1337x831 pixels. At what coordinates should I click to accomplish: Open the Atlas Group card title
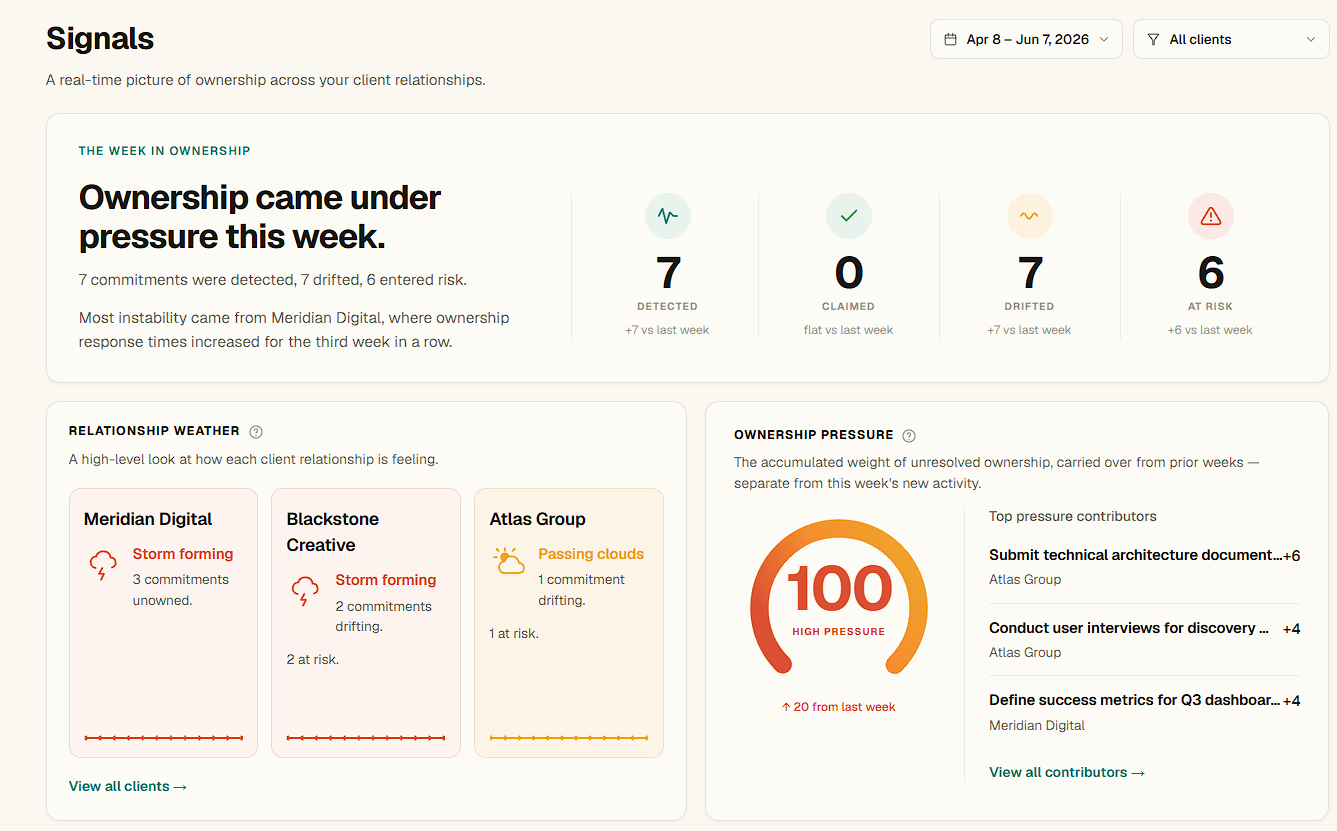coord(537,519)
